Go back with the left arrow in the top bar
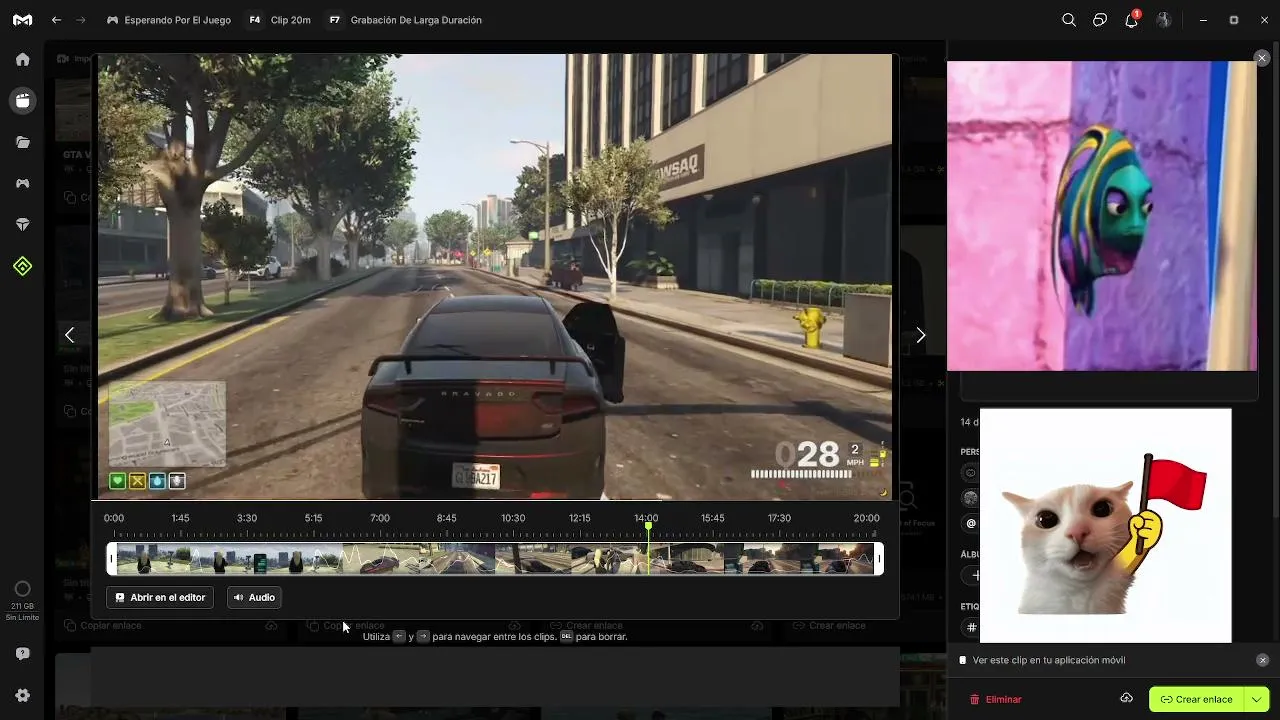1280x720 pixels. pos(57,20)
